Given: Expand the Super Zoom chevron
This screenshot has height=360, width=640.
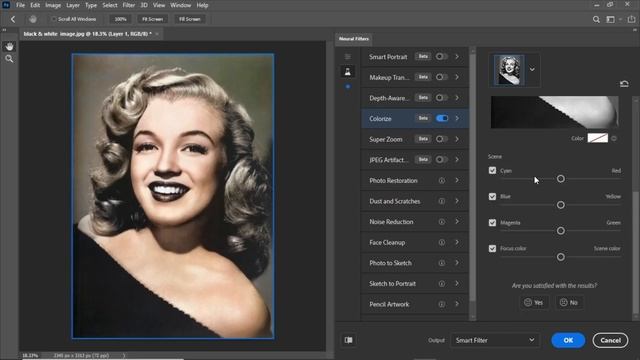Looking at the screenshot, I should click(457, 139).
